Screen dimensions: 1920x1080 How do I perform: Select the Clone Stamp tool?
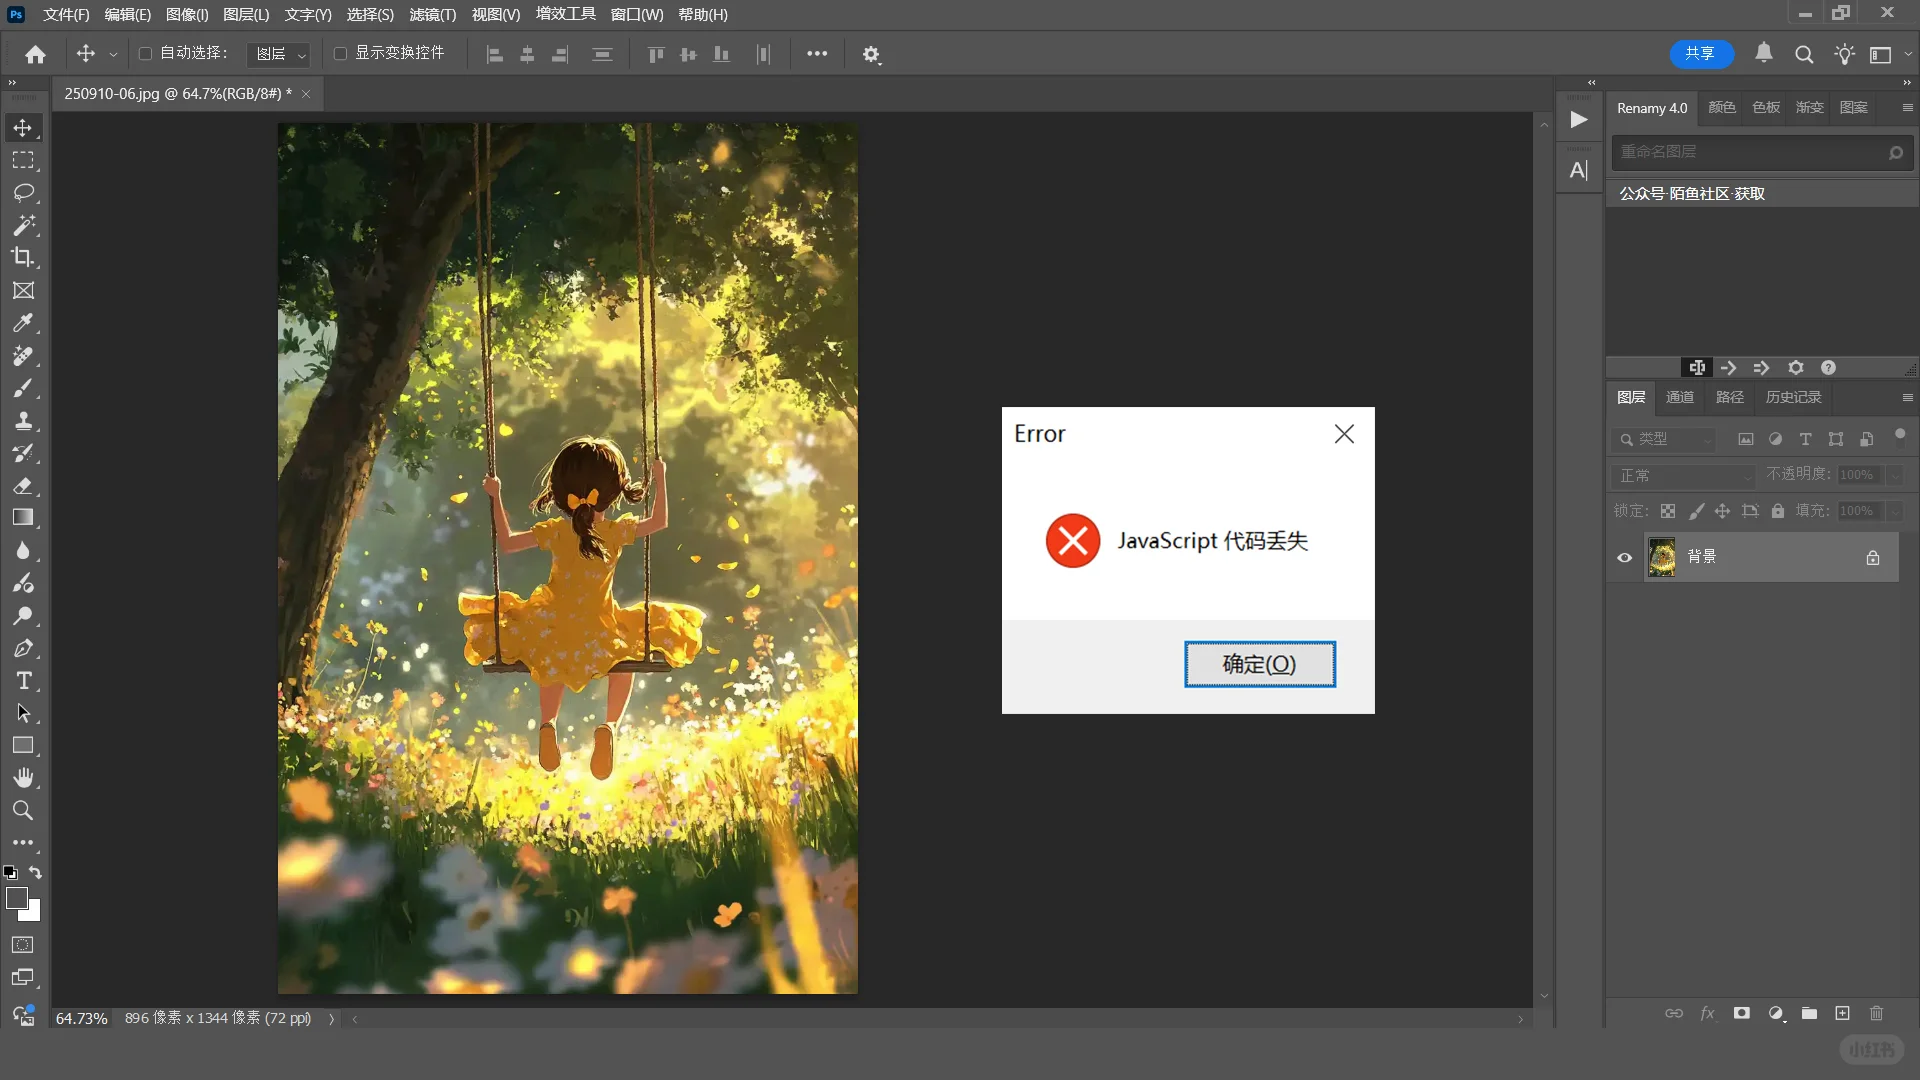coord(23,420)
